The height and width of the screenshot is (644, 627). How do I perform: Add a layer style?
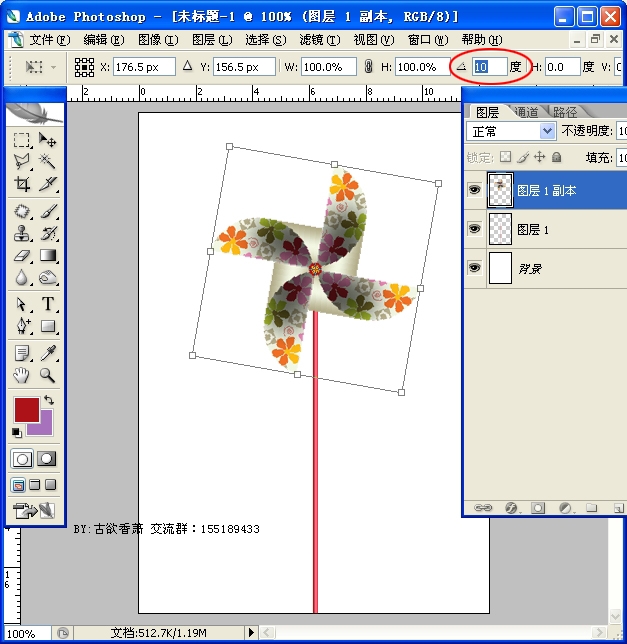(511, 508)
